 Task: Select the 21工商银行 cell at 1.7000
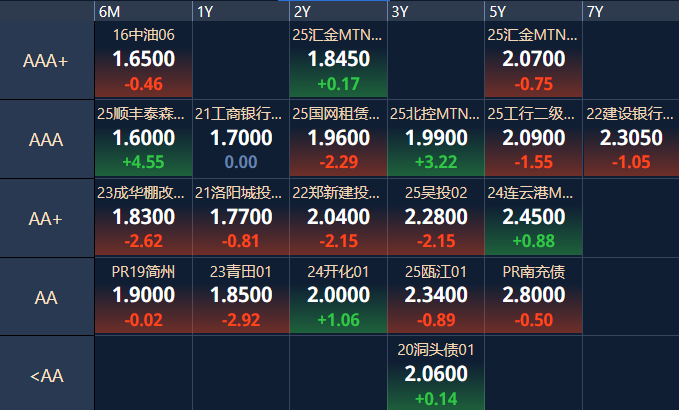241,139
